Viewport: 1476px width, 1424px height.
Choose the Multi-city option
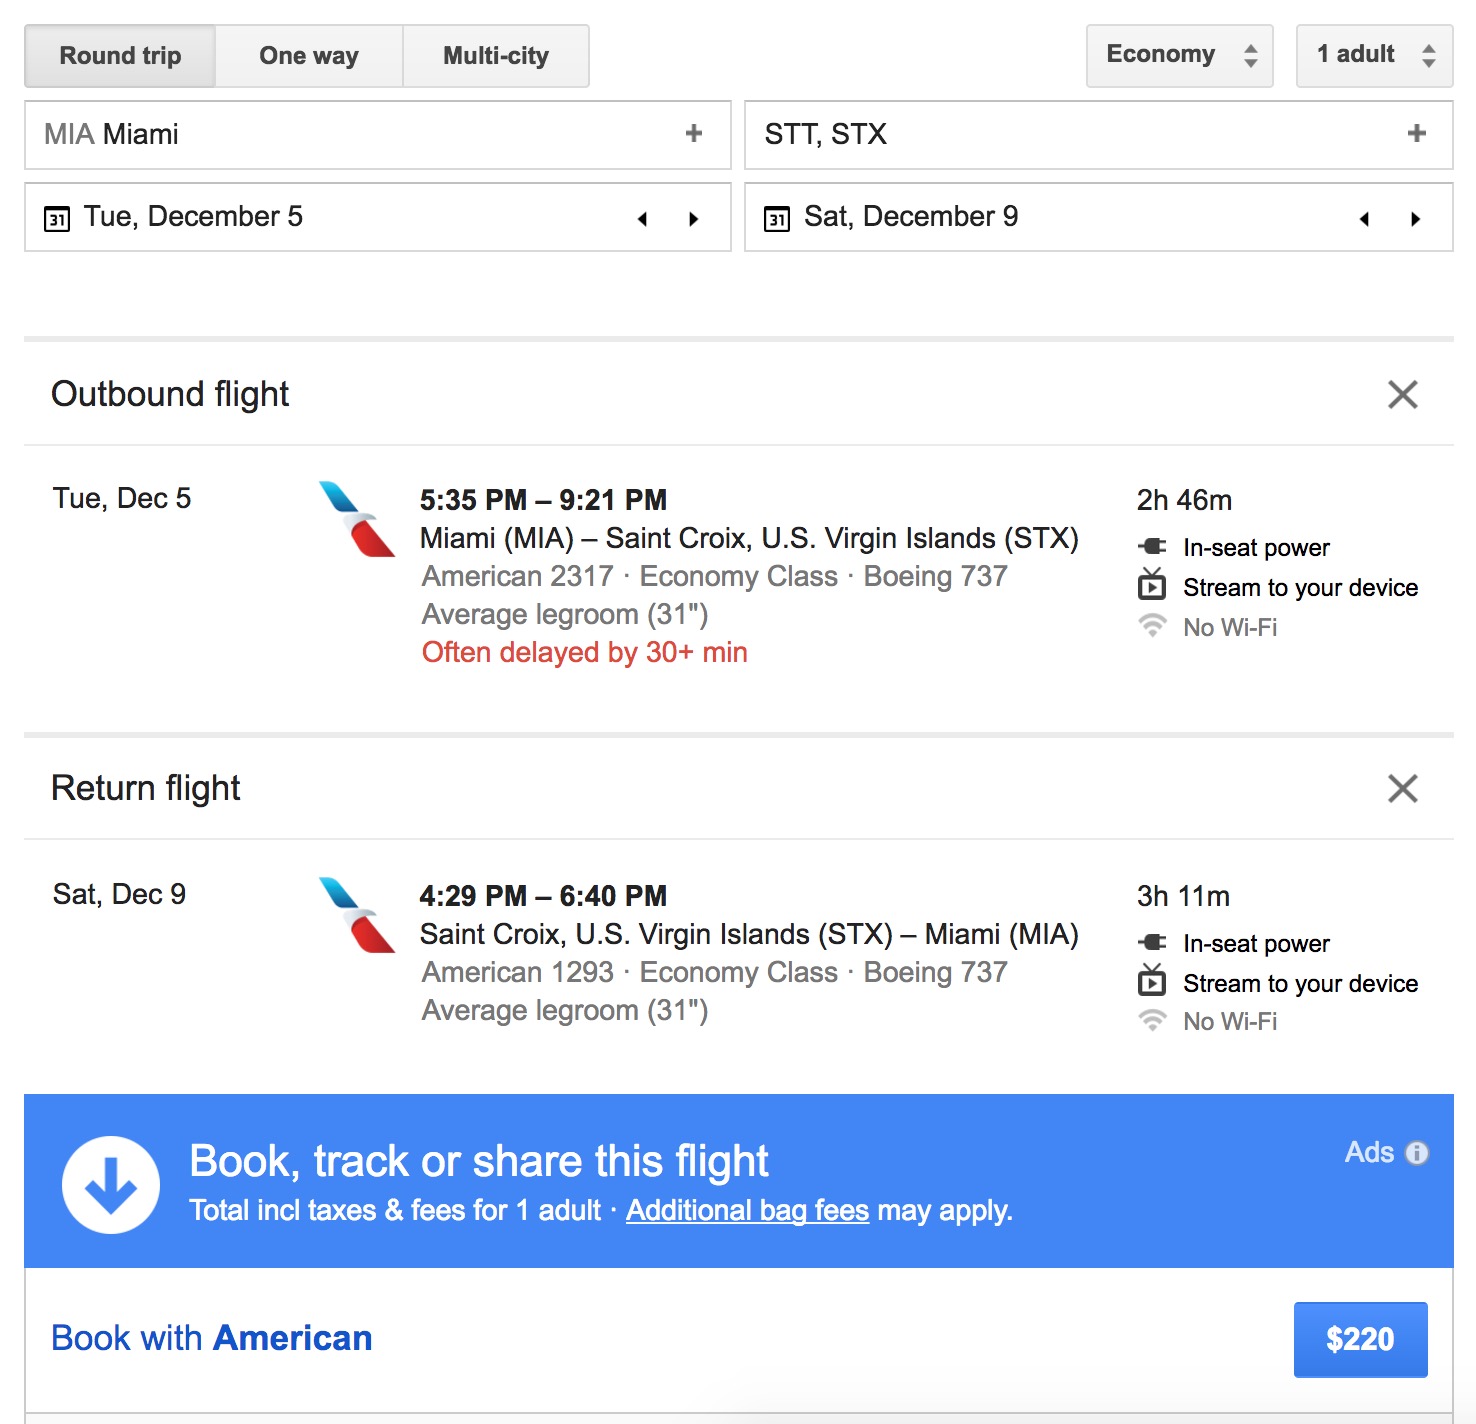pos(496,56)
